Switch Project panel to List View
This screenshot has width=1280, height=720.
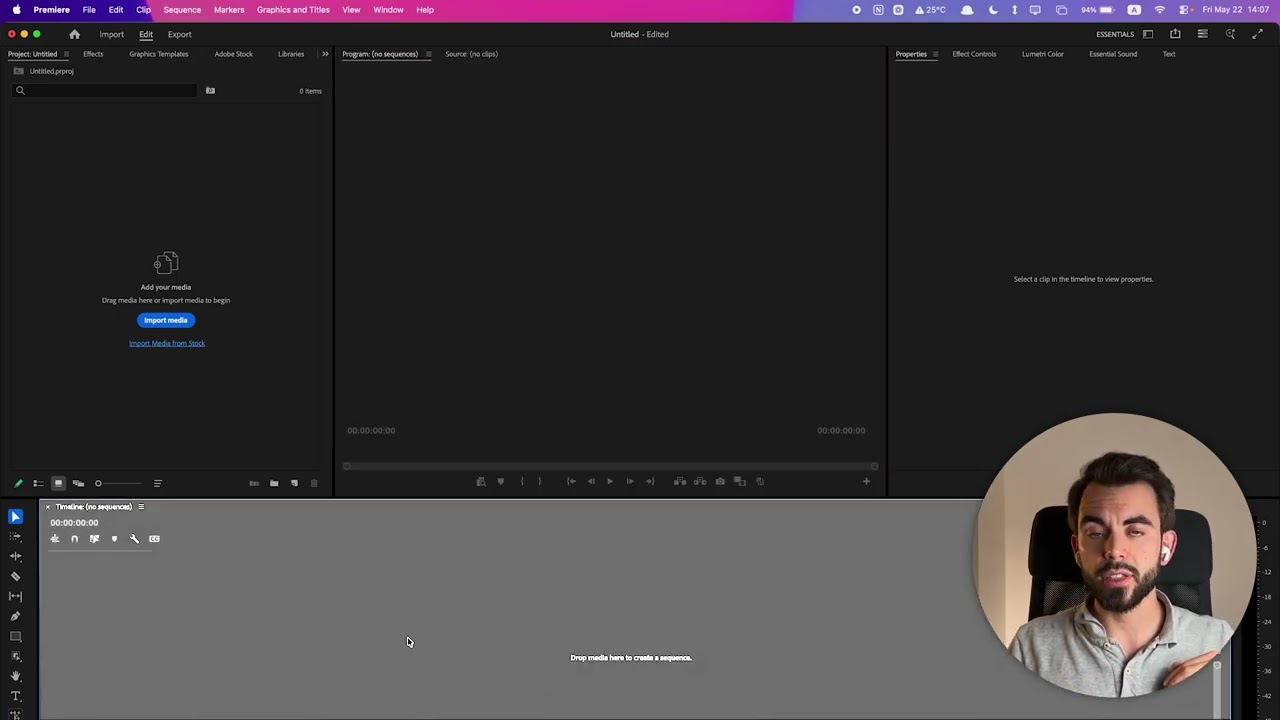(x=38, y=483)
